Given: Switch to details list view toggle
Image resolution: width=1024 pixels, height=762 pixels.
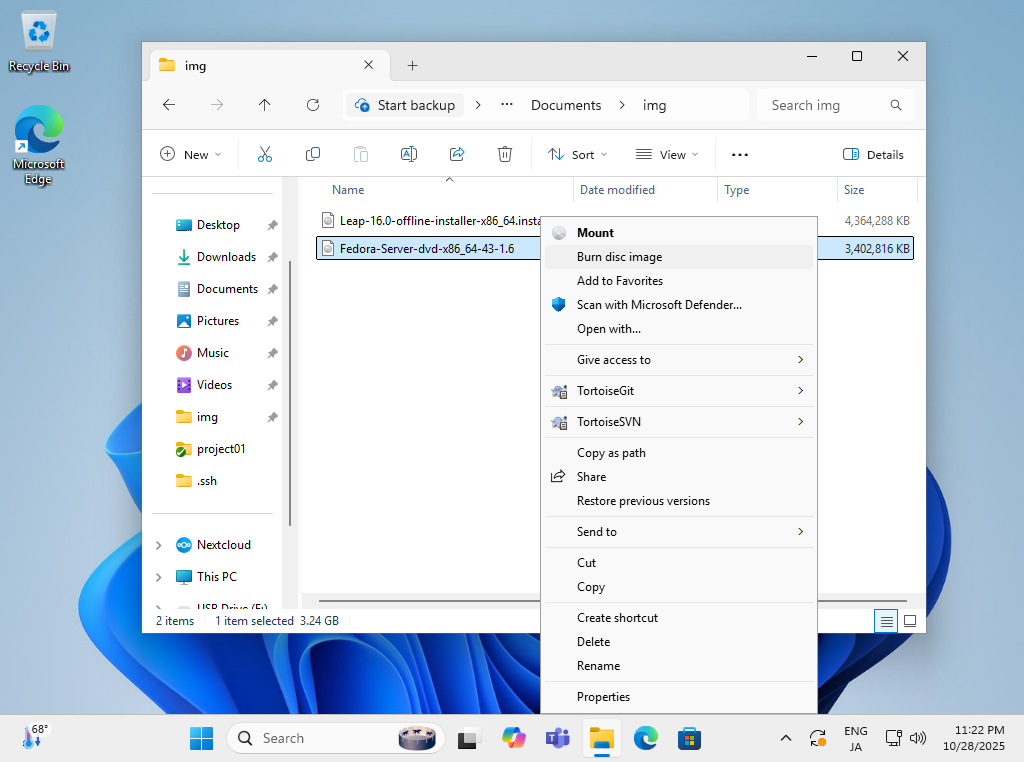Looking at the screenshot, I should [x=886, y=621].
